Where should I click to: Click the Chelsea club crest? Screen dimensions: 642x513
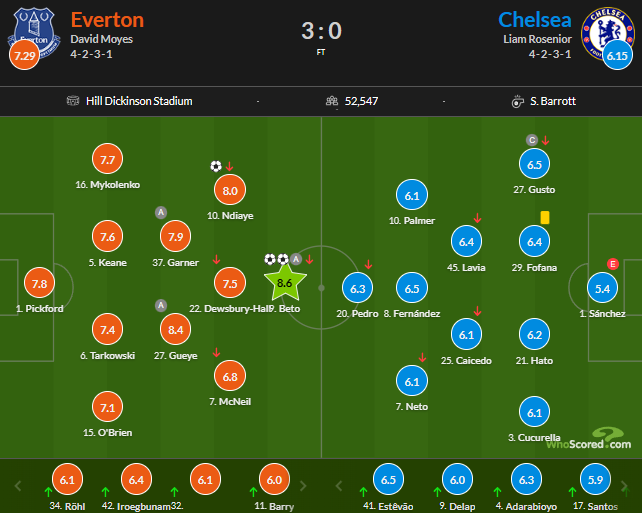coord(607,33)
